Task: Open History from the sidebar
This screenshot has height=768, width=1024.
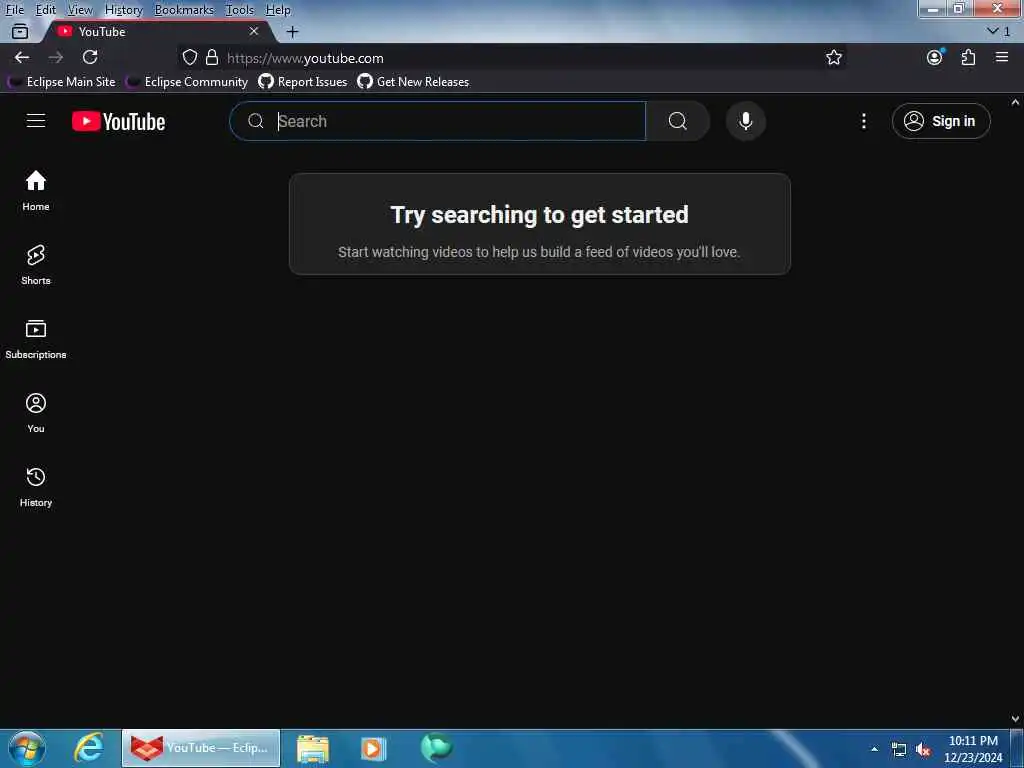Action: pyautogui.click(x=36, y=487)
